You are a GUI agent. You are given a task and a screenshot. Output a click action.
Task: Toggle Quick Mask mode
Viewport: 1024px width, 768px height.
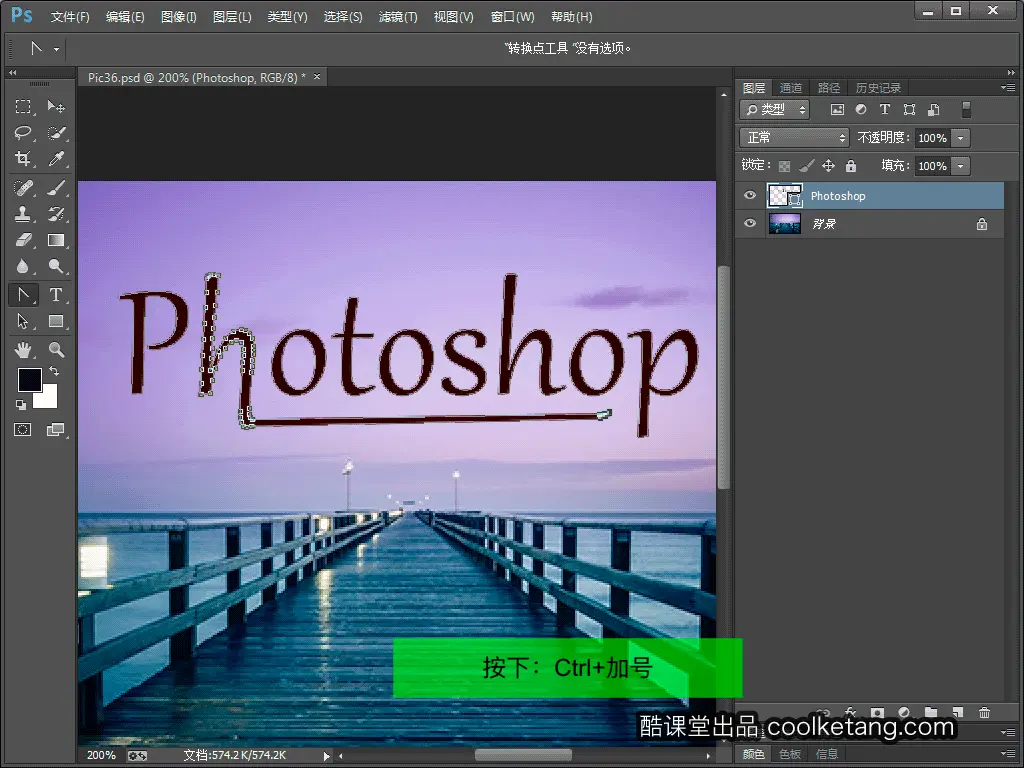tap(23, 430)
